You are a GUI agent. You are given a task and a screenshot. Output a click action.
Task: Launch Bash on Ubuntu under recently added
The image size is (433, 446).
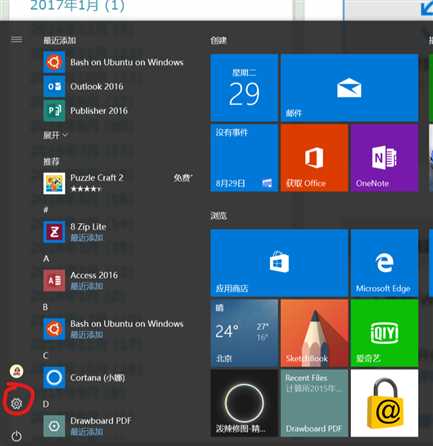(113, 62)
